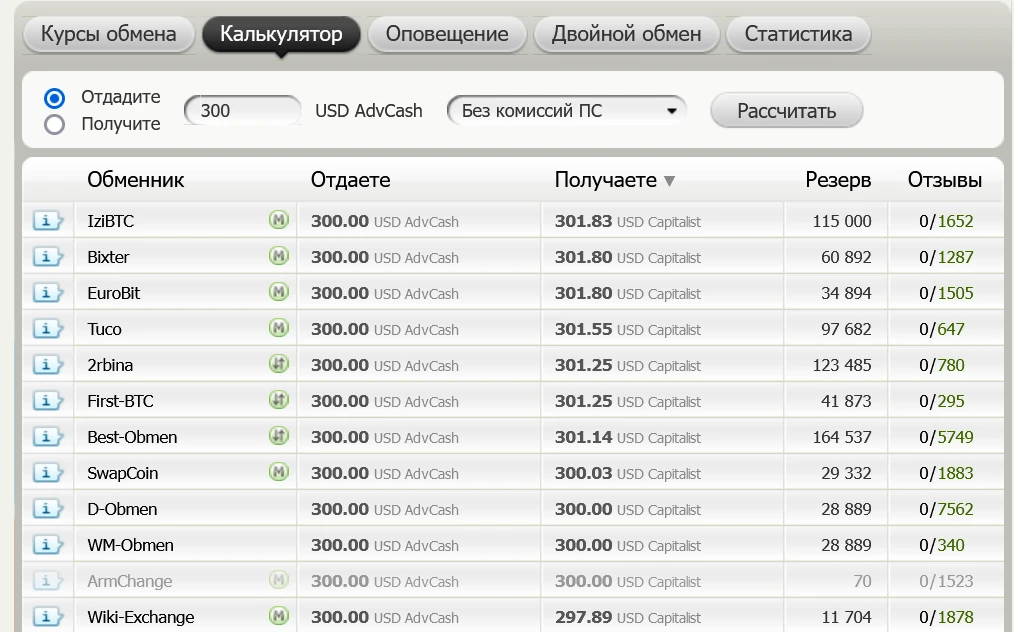This screenshot has height=632, width=1014.
Task: Open info icon for ArmChange row
Action: (47, 581)
